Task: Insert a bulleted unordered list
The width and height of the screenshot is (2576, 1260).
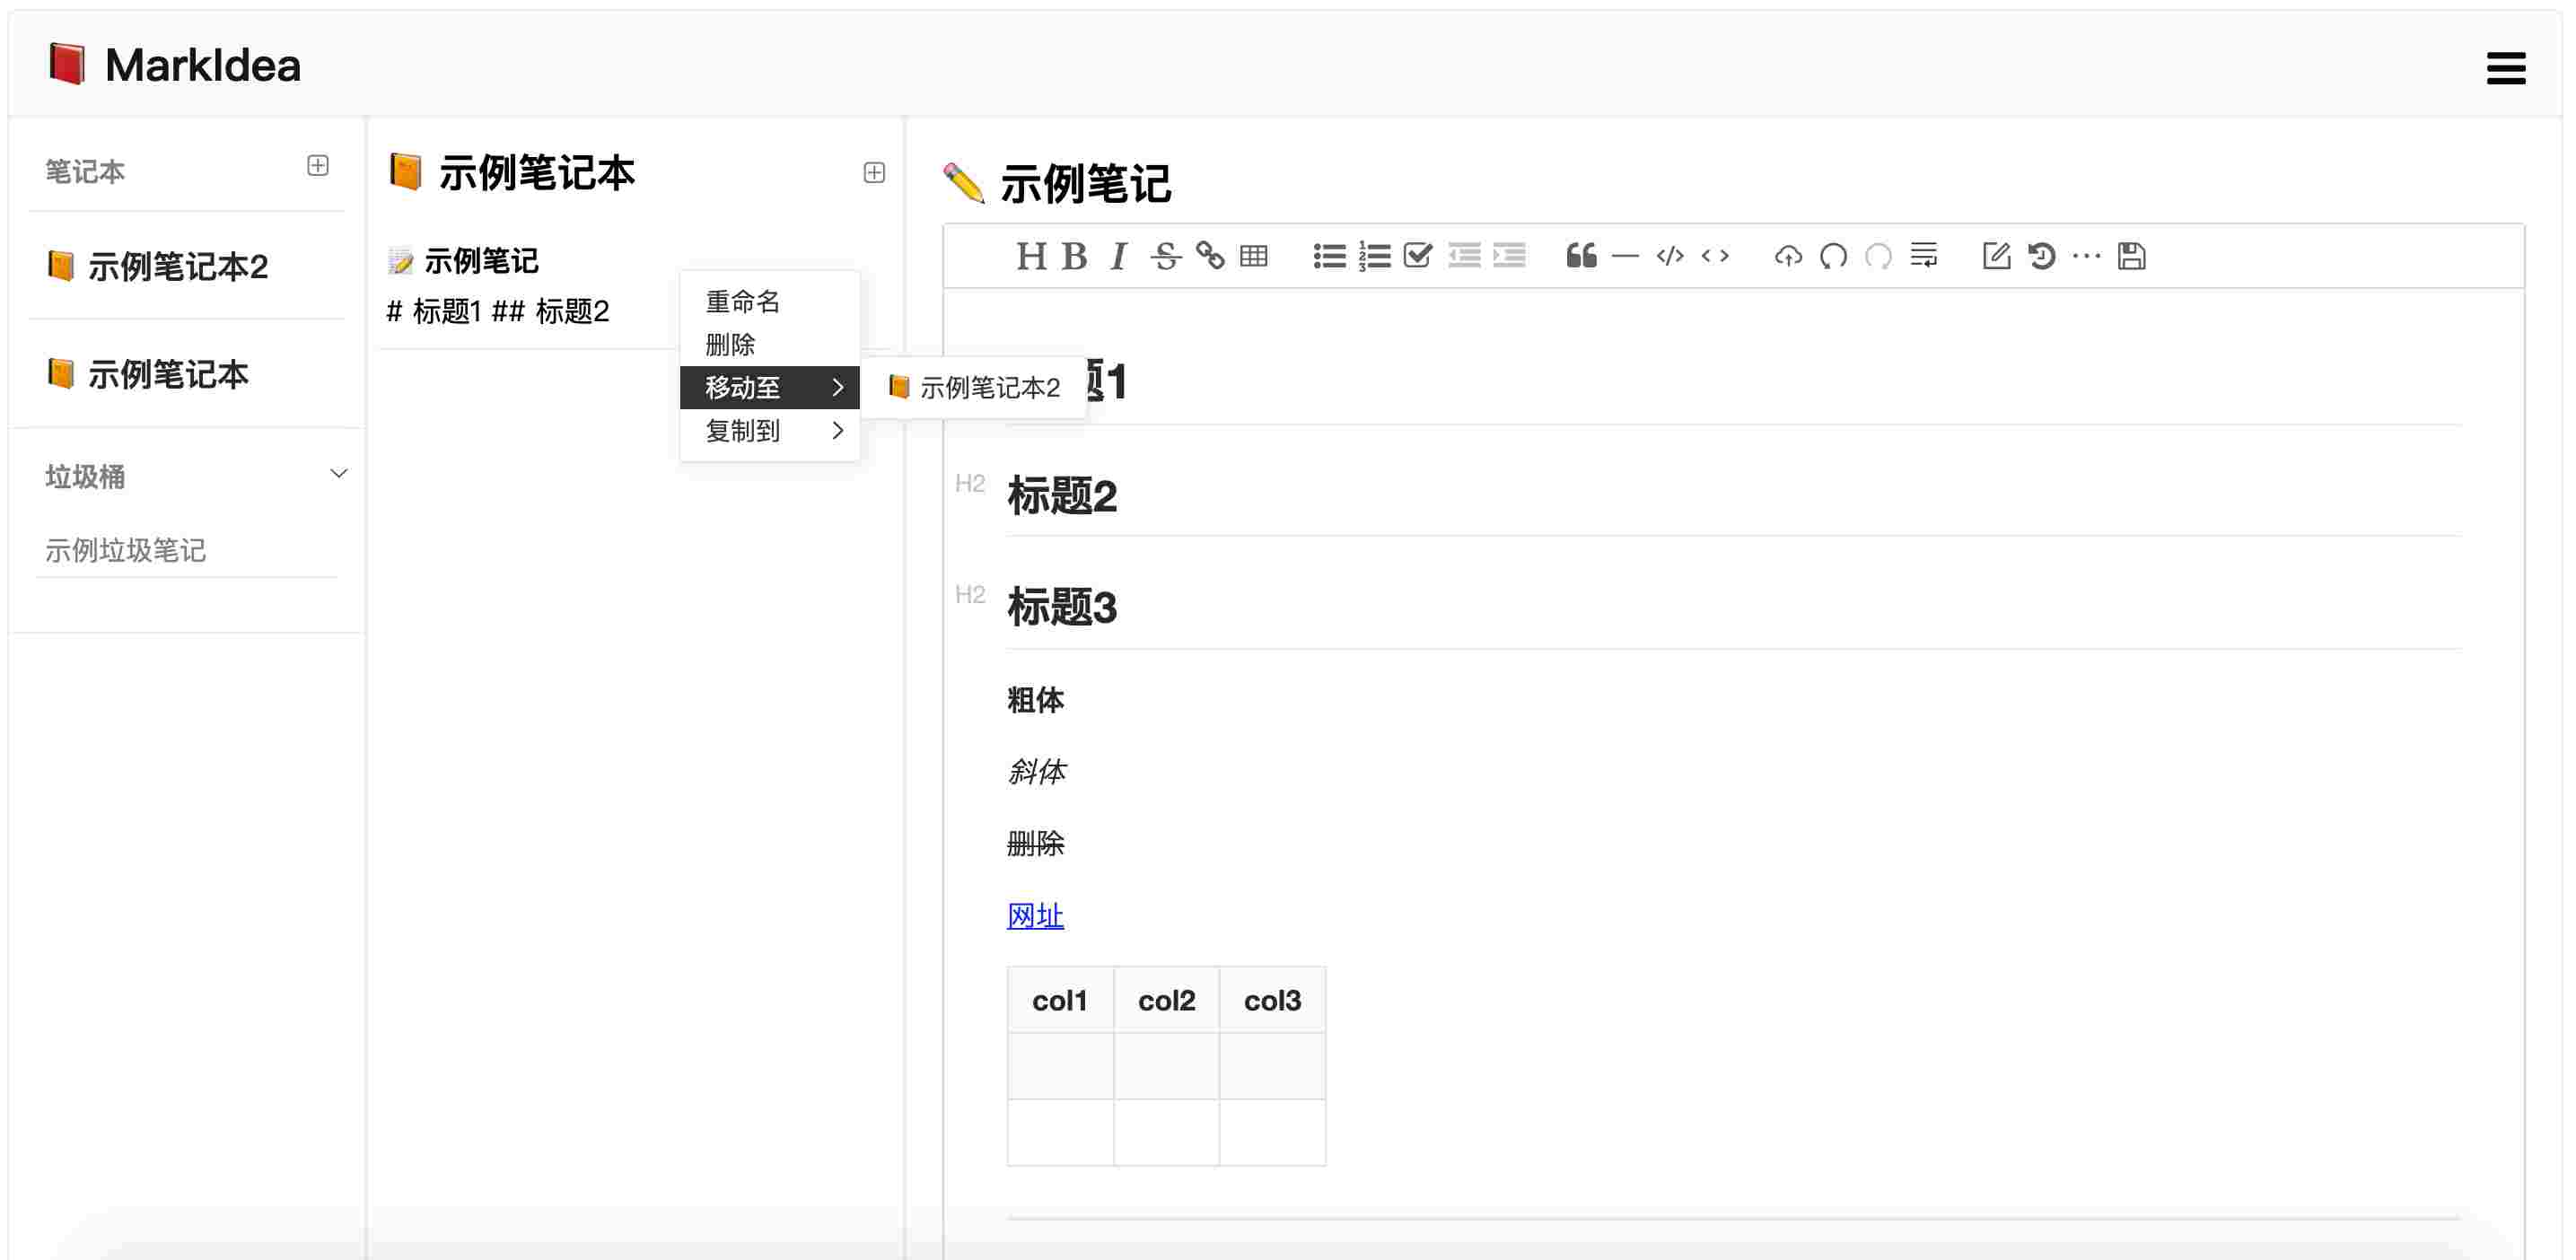Action: [1329, 257]
